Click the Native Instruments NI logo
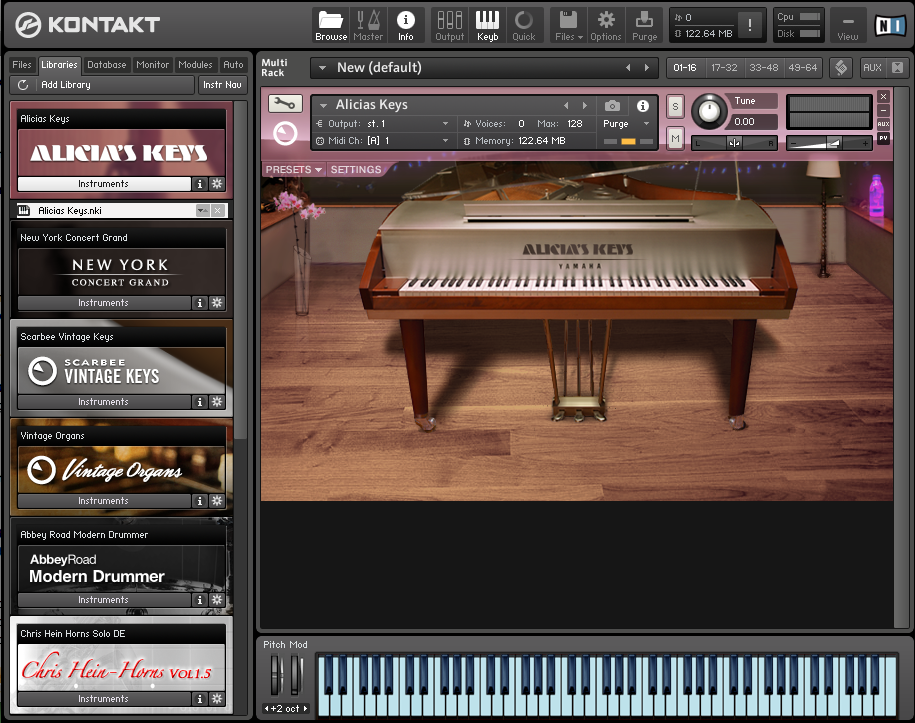 pyautogui.click(x=890, y=25)
